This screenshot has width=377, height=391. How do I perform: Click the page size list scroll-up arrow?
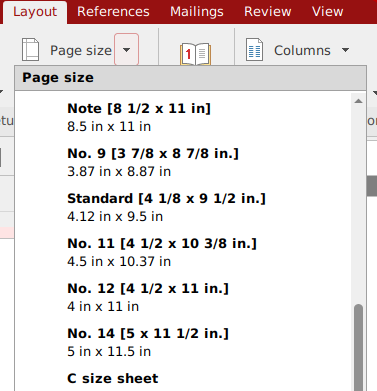(x=358, y=101)
